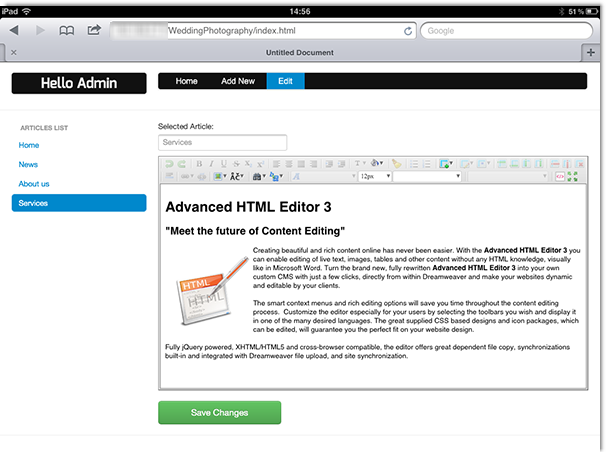Insert table row above icon
This screenshot has height=452, width=606.
pyautogui.click(x=501, y=163)
